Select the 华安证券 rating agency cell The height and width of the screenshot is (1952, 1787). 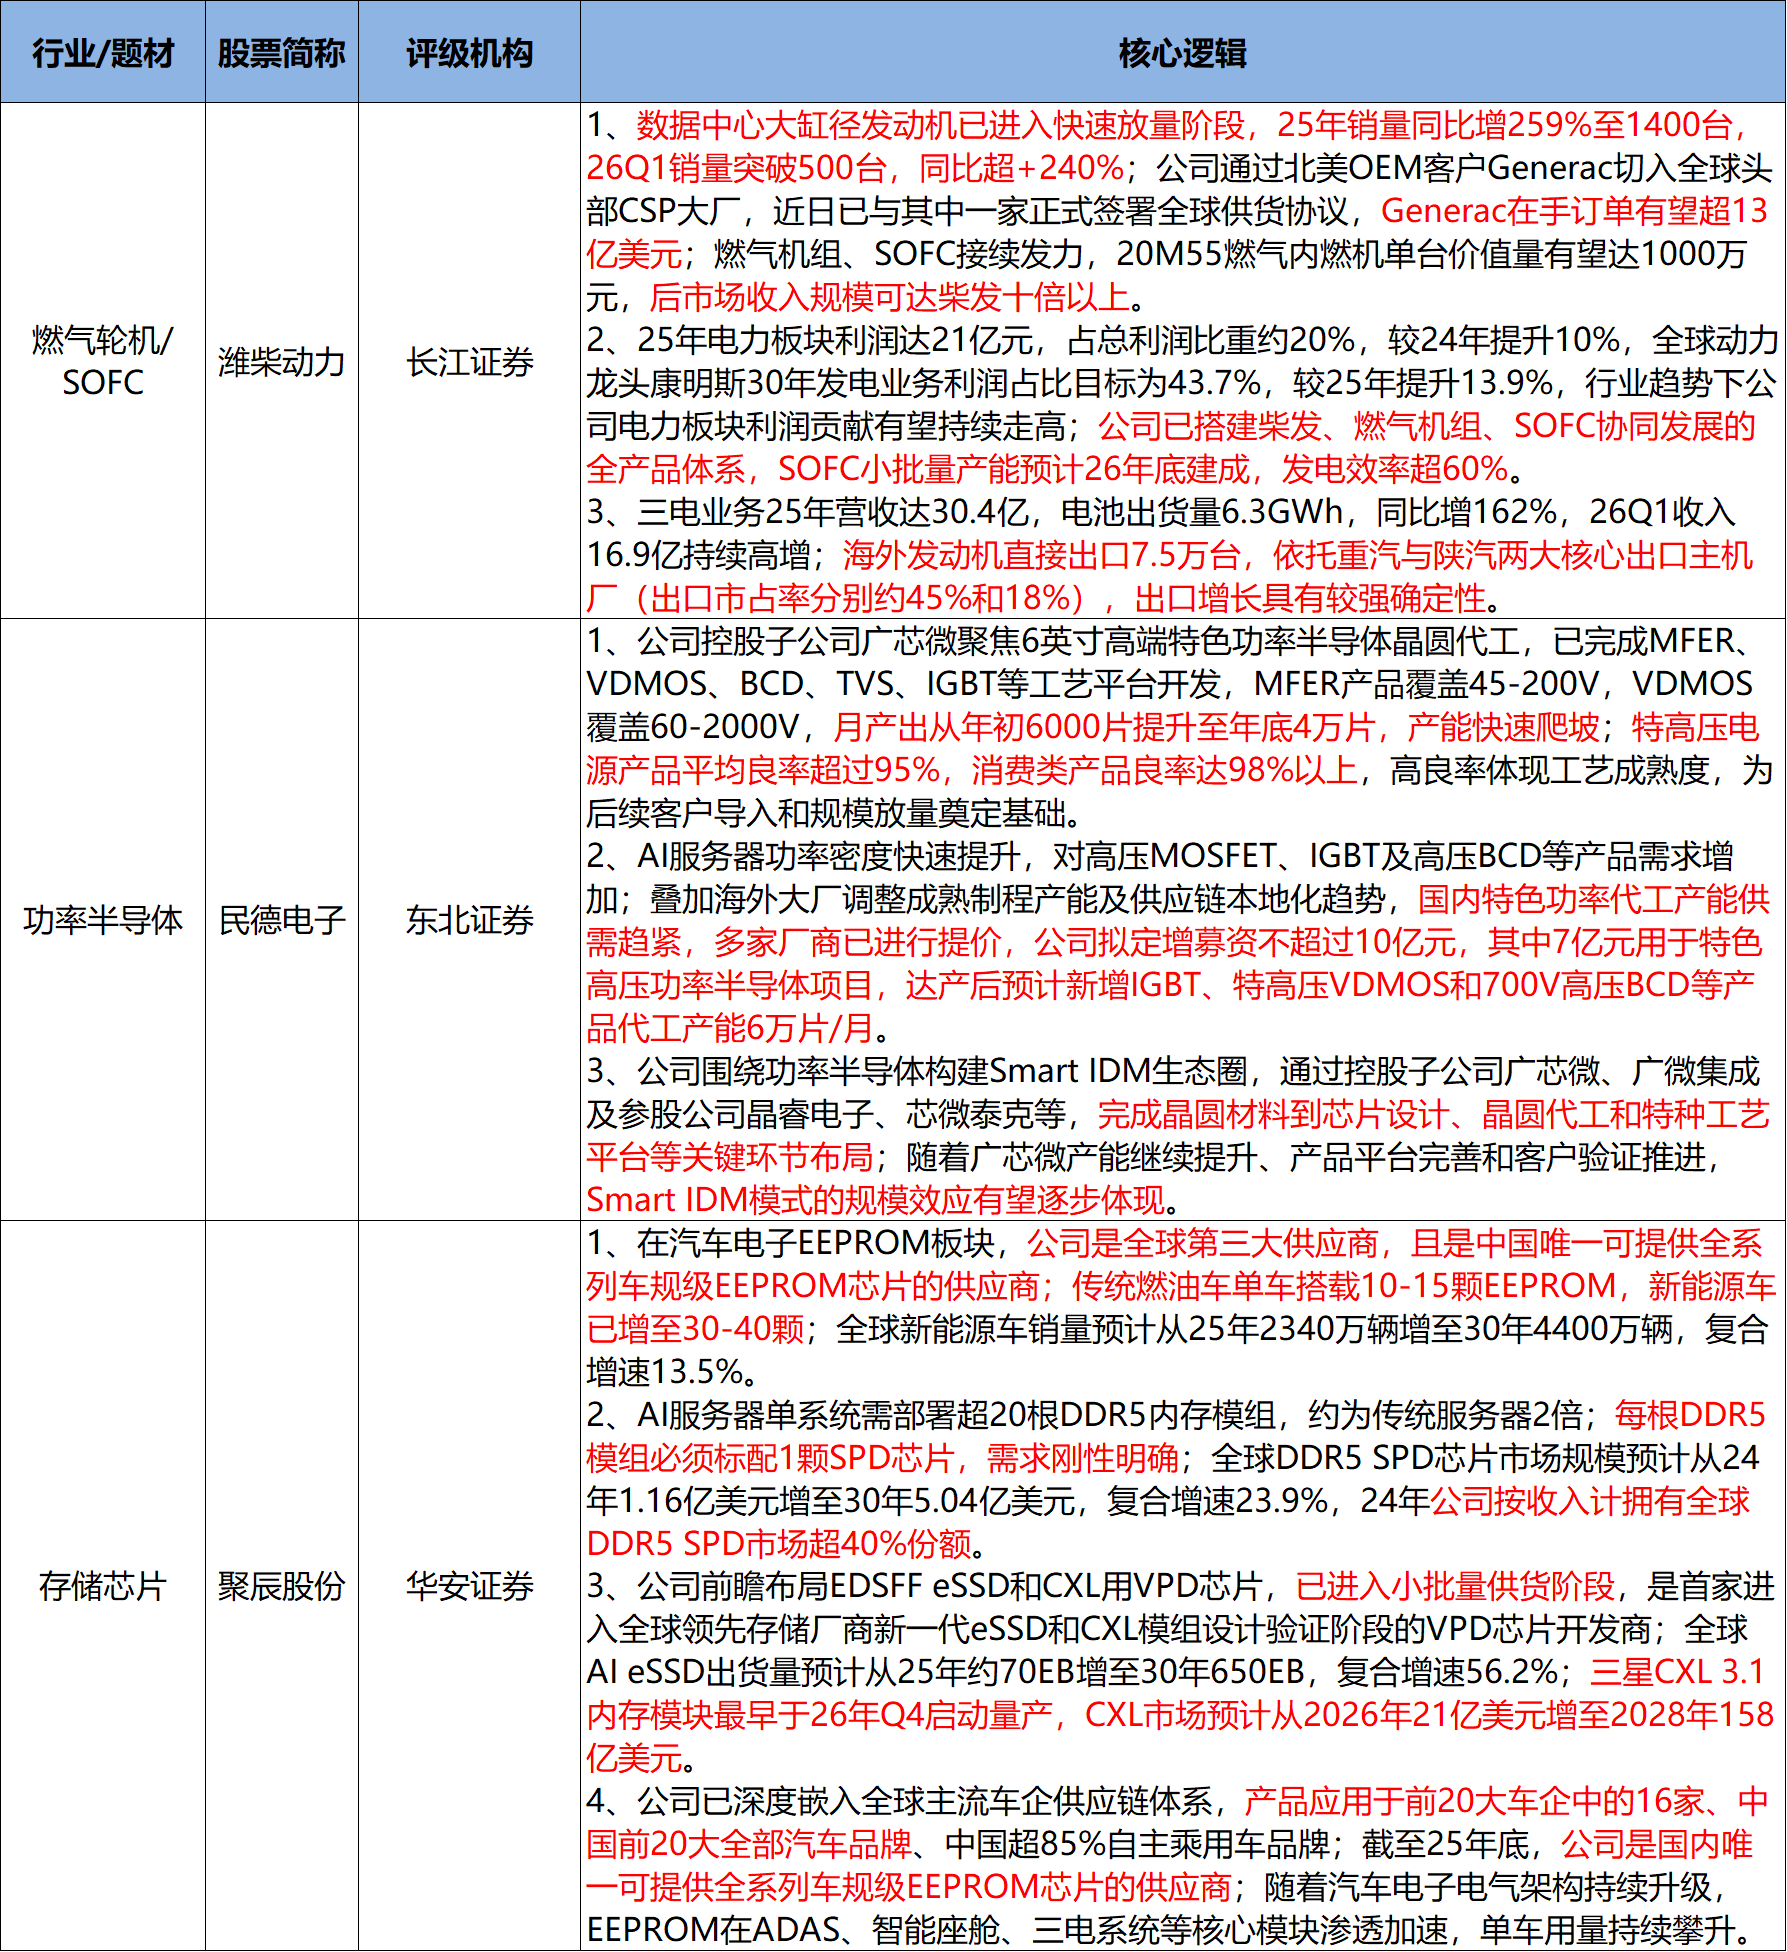tap(469, 1586)
